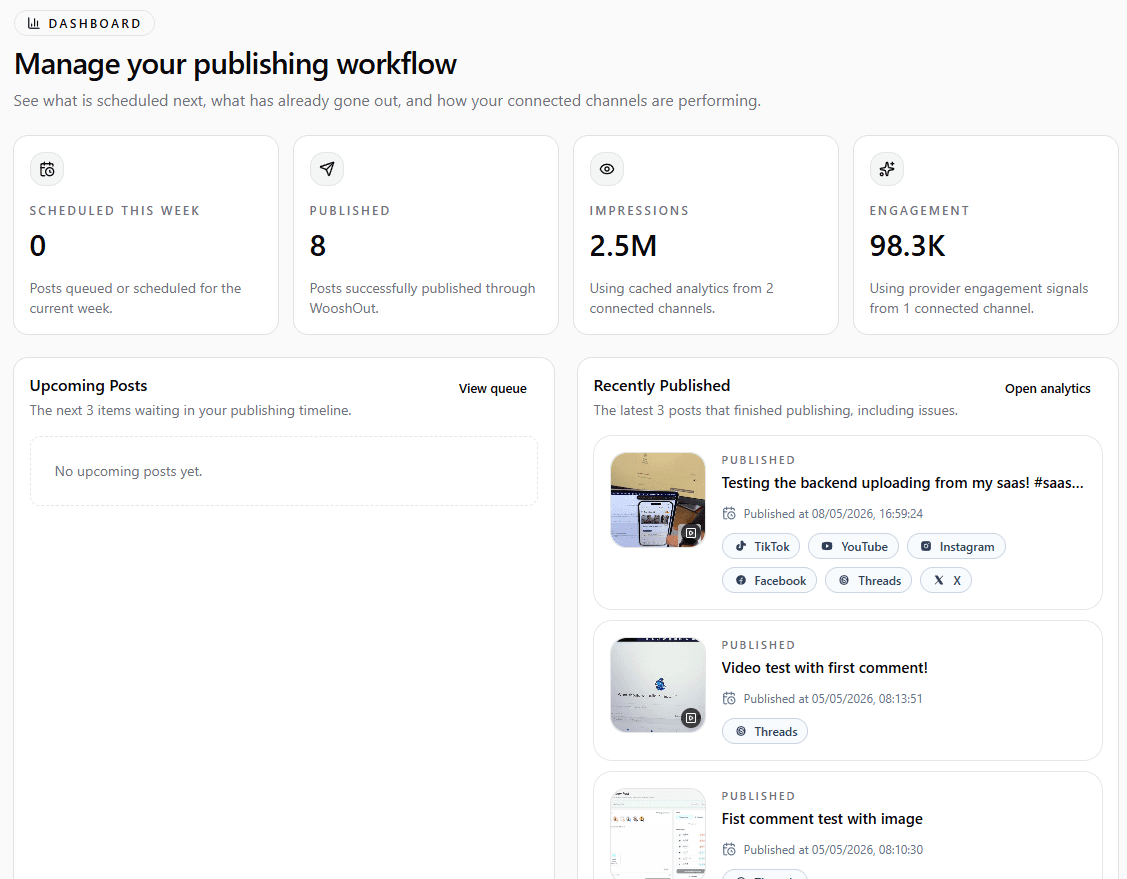Click timestamp Published at 05/05/2026, 08:13:51

click(x=833, y=698)
